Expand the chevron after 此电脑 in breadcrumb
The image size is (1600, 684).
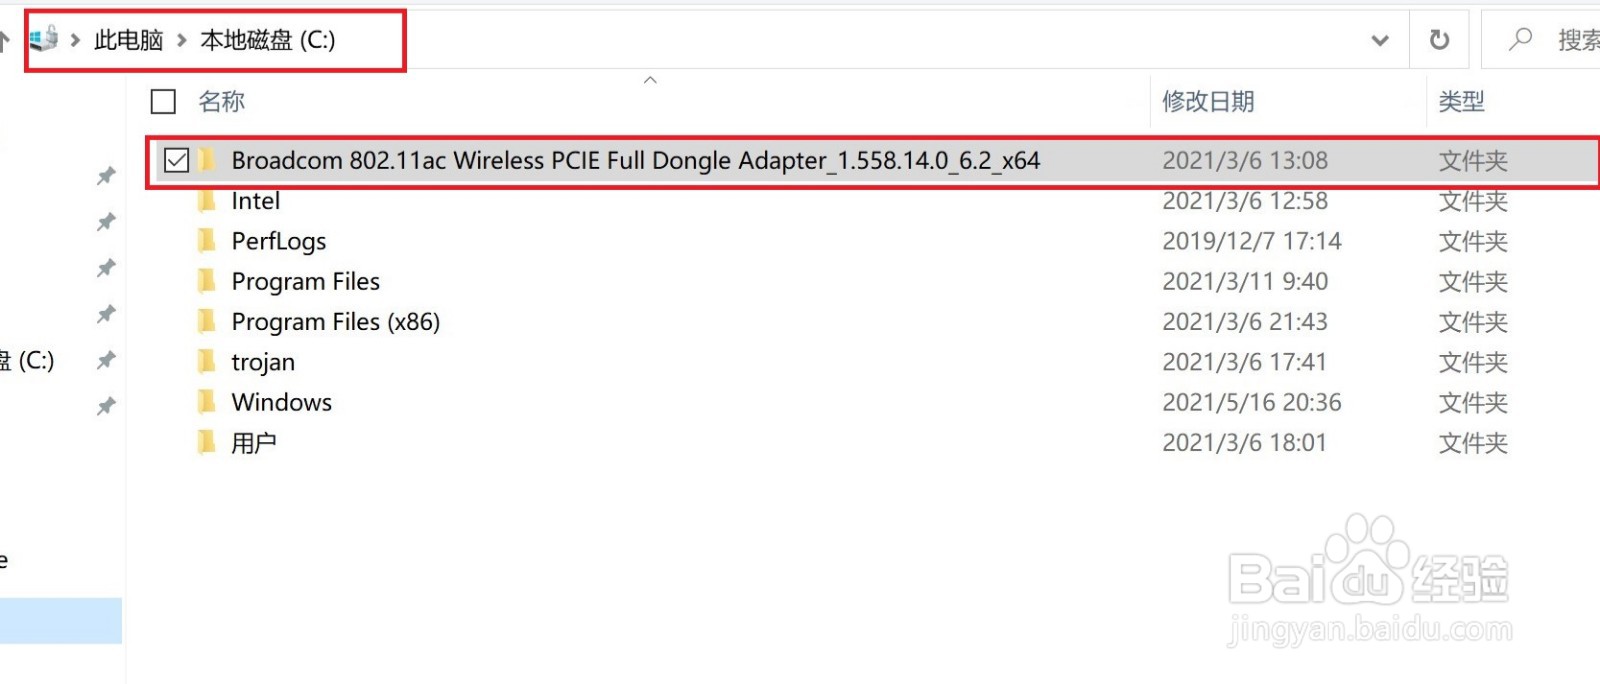click(182, 40)
